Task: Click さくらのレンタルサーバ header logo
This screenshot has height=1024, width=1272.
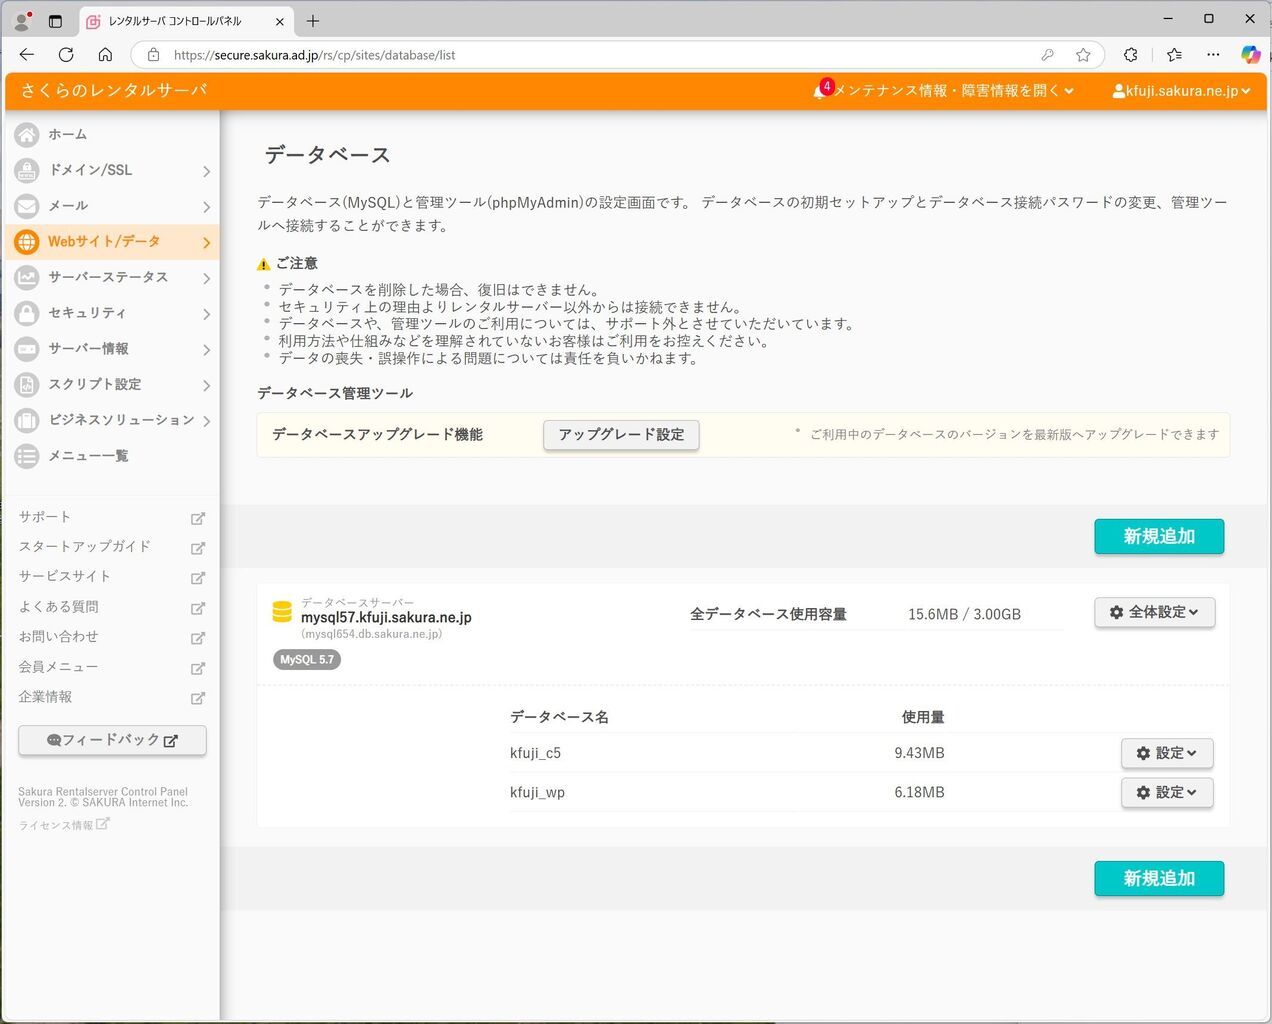Action: point(114,90)
